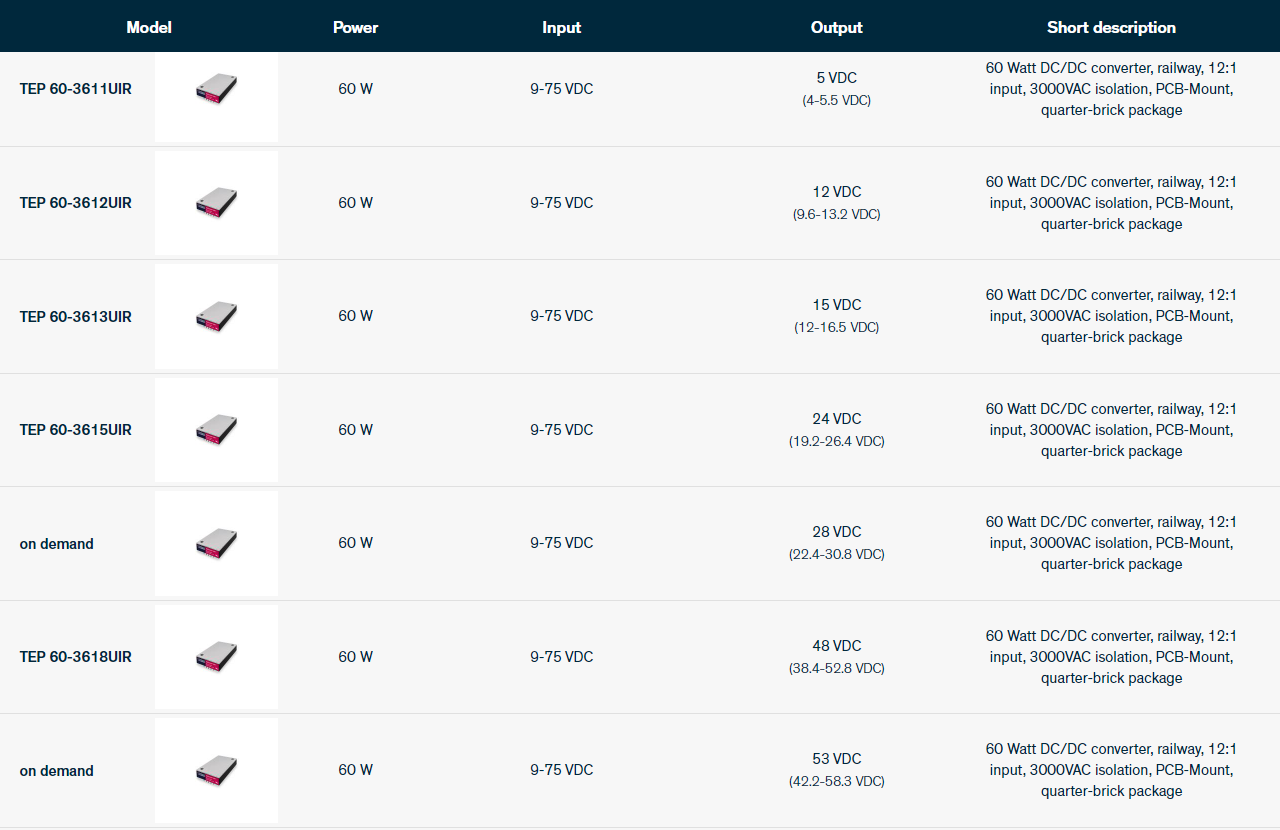Click the TEP 60-3612UIR converter thumbnail
Image resolution: width=1280 pixels, height=830 pixels.
click(x=216, y=203)
